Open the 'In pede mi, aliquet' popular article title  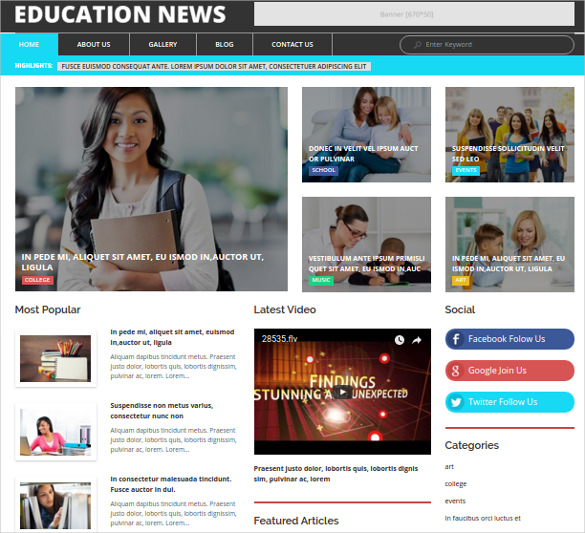(172, 337)
